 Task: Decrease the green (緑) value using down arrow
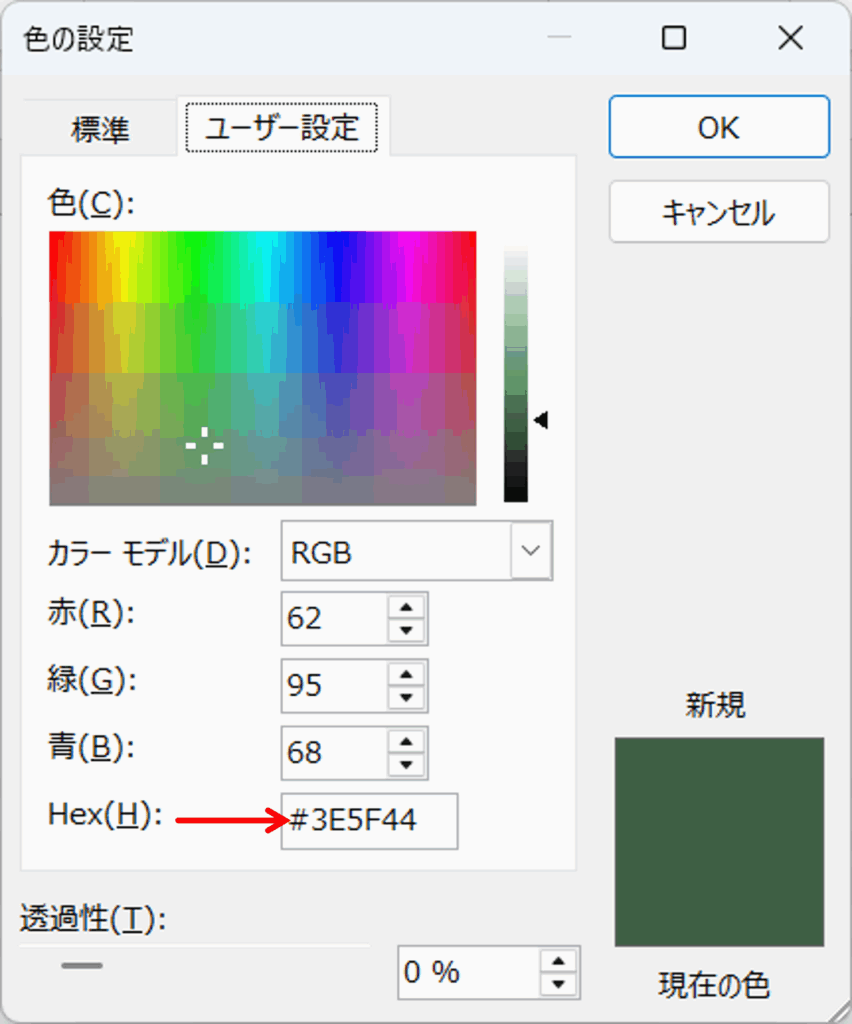coord(405,698)
